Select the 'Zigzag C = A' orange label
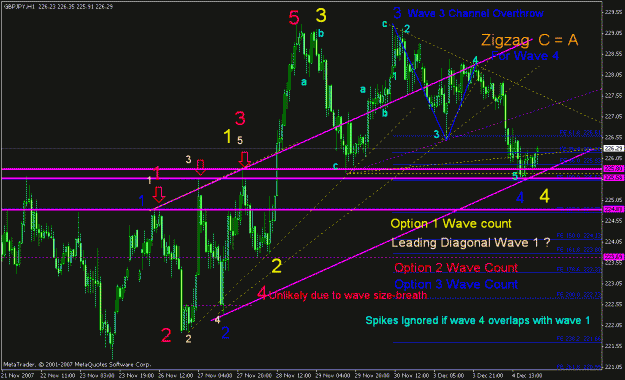Image resolution: width=625 pixels, height=380 pixels. click(x=529, y=40)
